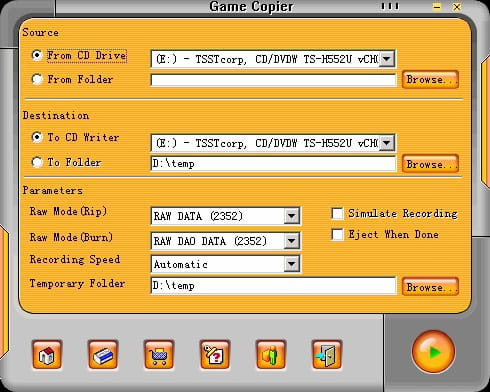The height and width of the screenshot is (392, 490).
Task: Click the To Folder path field
Action: [x=273, y=164]
